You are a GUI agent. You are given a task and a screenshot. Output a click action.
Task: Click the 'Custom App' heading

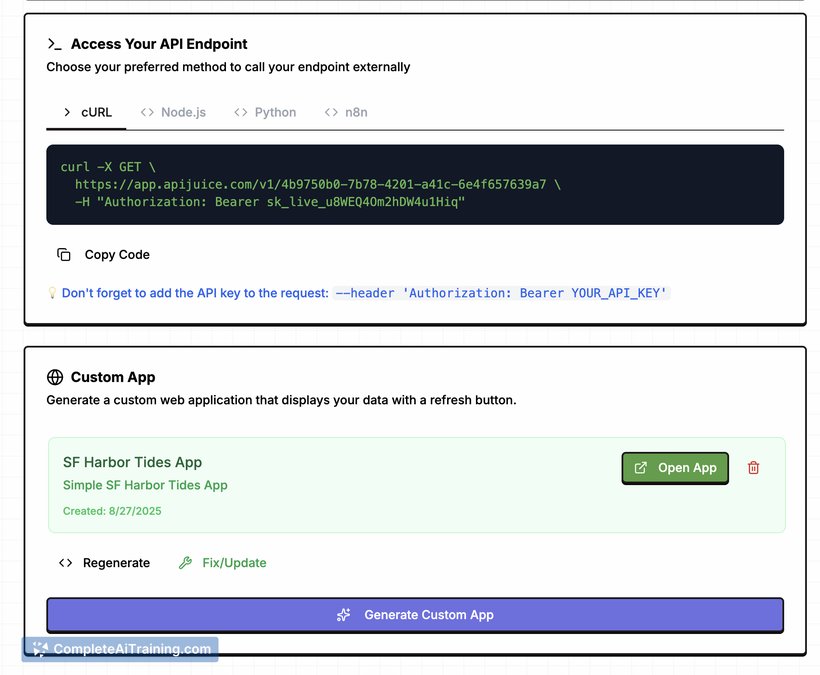pos(113,377)
